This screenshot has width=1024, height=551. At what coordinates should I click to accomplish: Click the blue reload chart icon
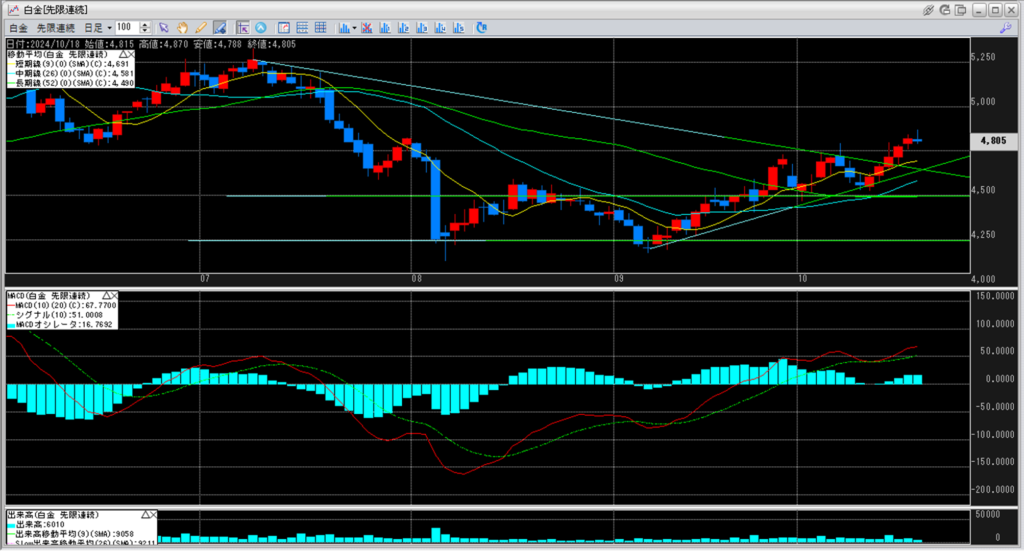481,27
